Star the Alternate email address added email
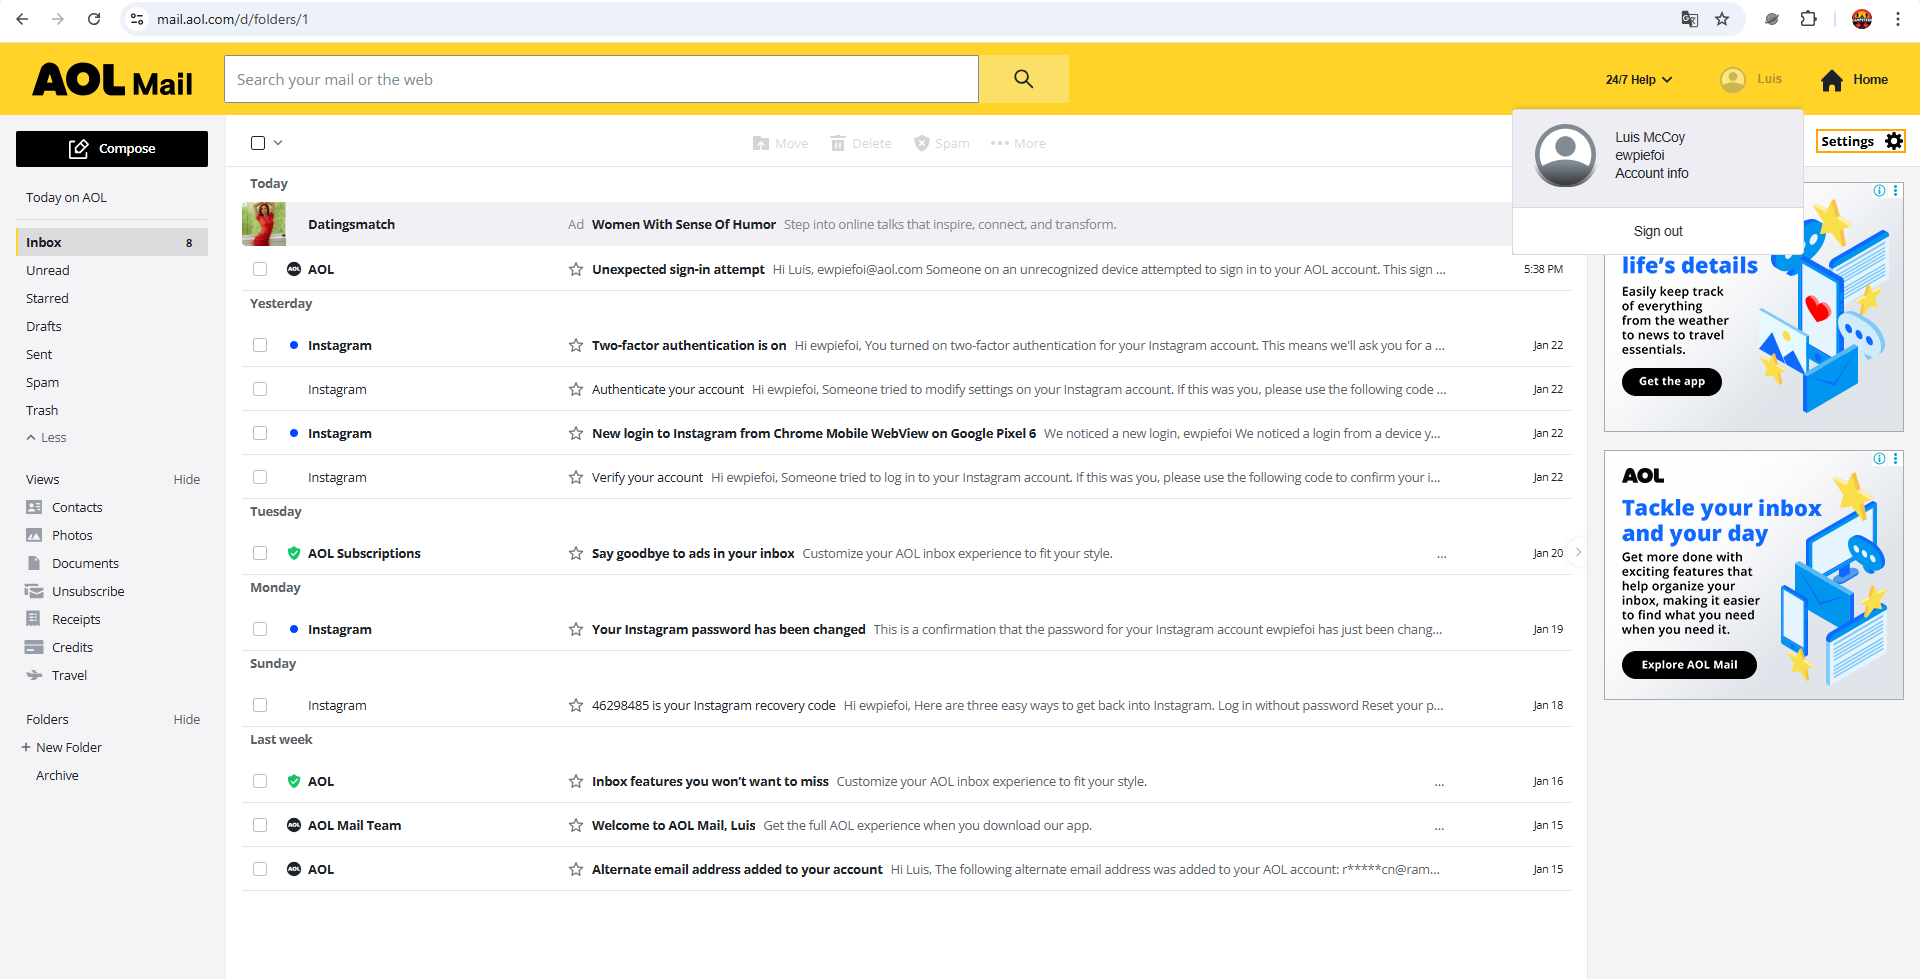Screen dimensions: 1920x979 pos(576,869)
